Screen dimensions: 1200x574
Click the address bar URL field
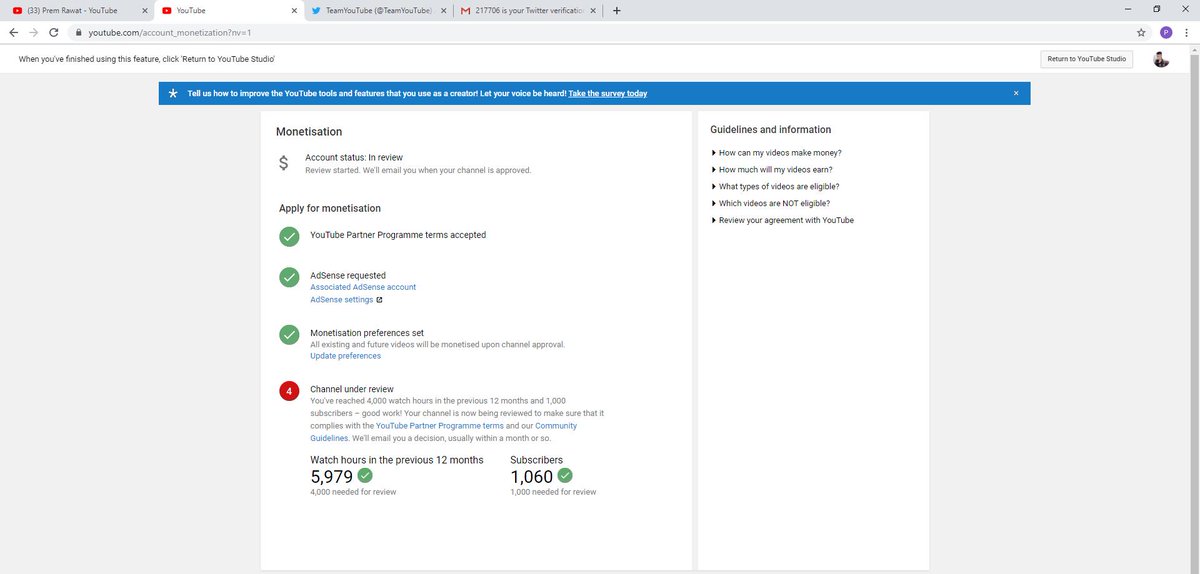(600, 32)
